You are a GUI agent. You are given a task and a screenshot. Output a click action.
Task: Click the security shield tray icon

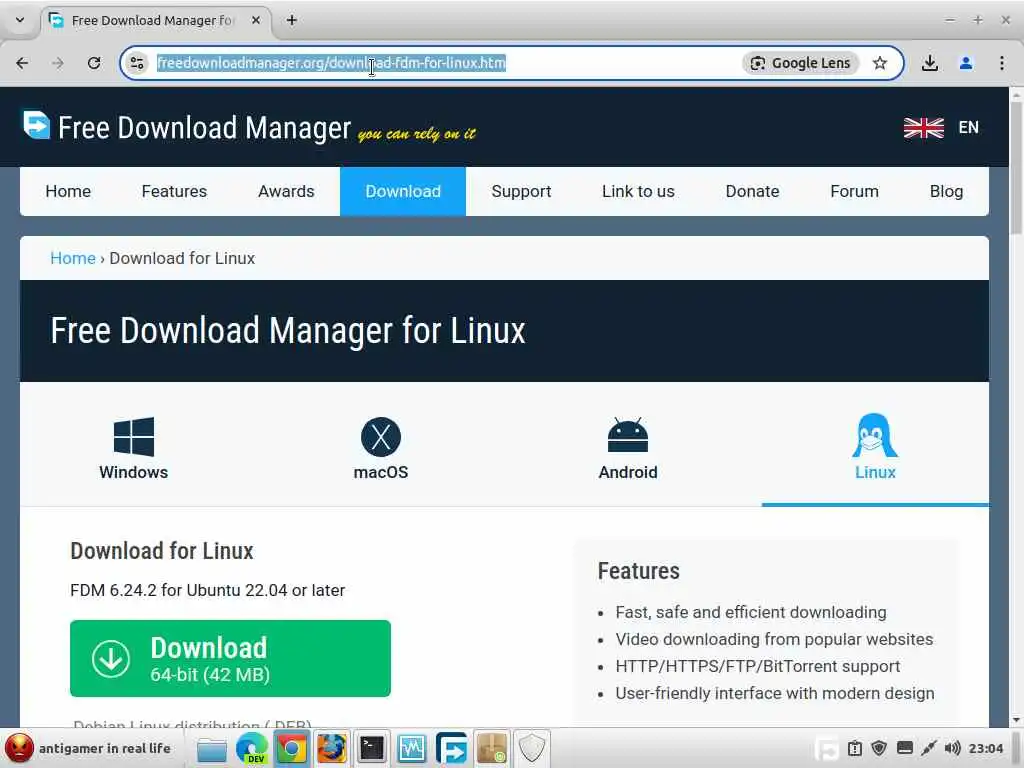pos(879,748)
